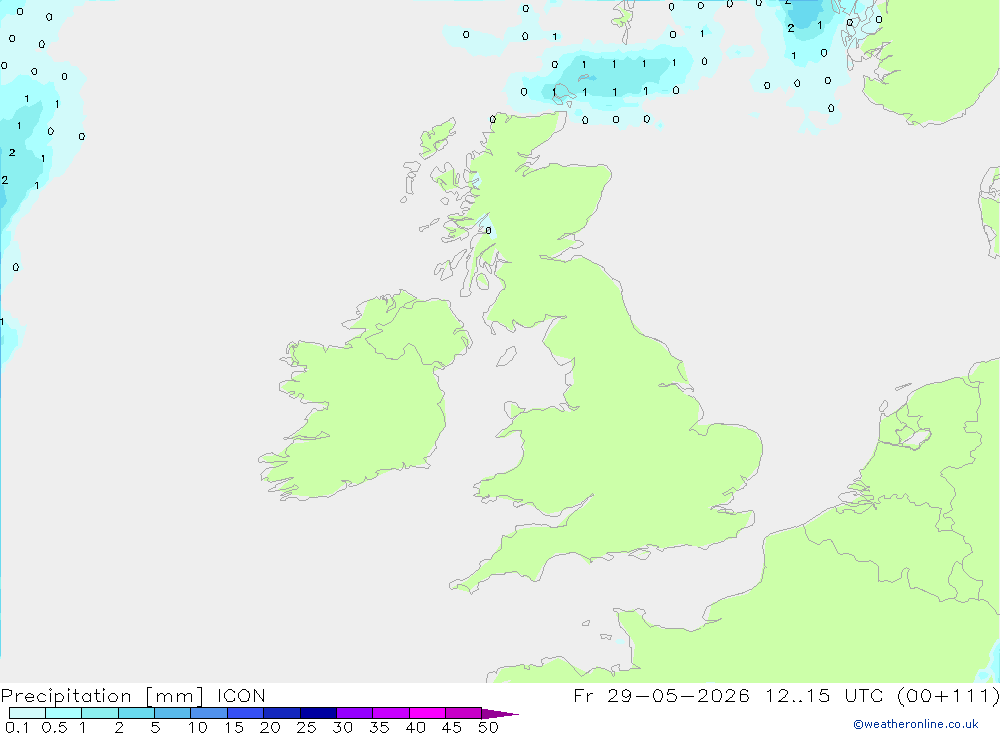Pick the legend swatch between 40 and 45

(427, 713)
